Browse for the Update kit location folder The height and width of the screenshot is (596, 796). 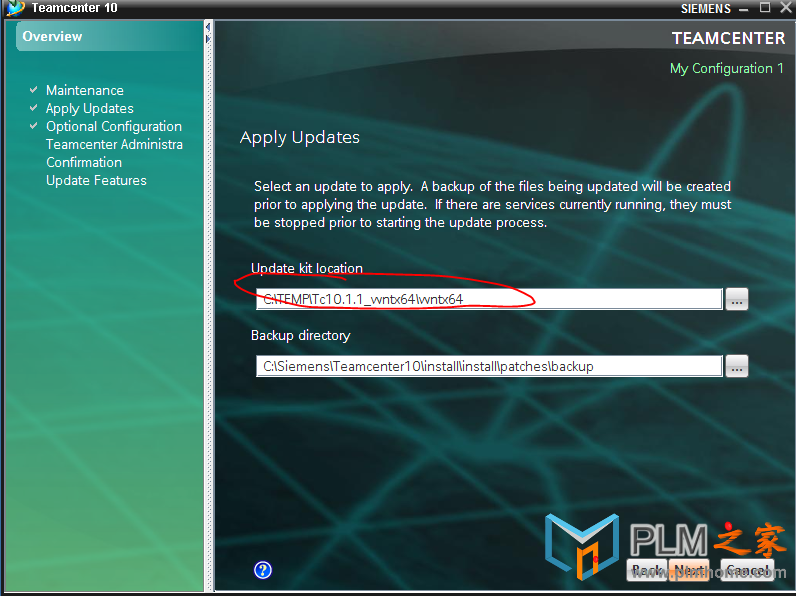tap(737, 299)
